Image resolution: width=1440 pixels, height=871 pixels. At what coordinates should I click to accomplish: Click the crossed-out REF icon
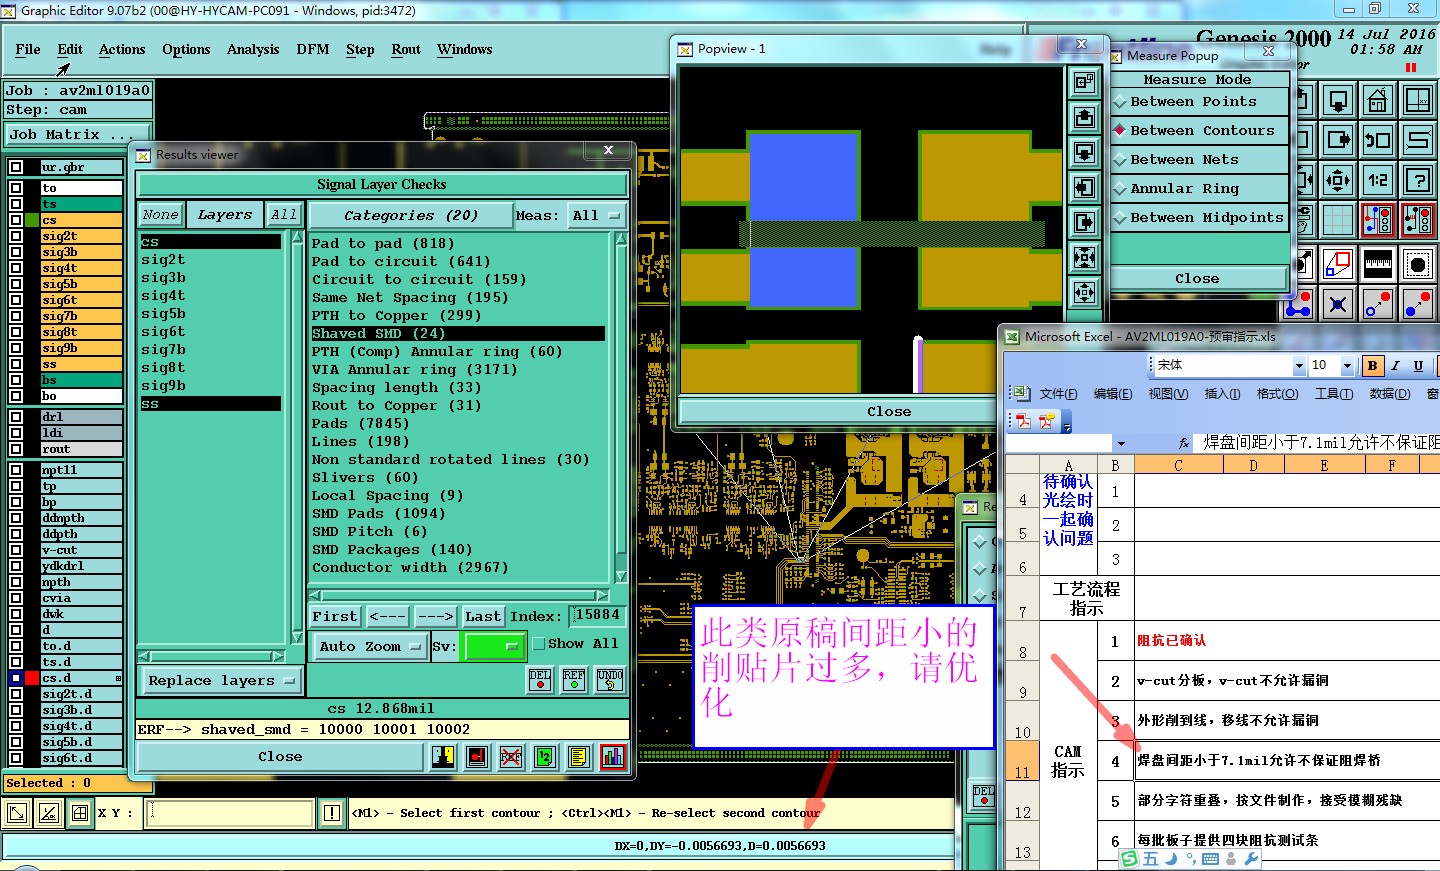click(x=511, y=757)
